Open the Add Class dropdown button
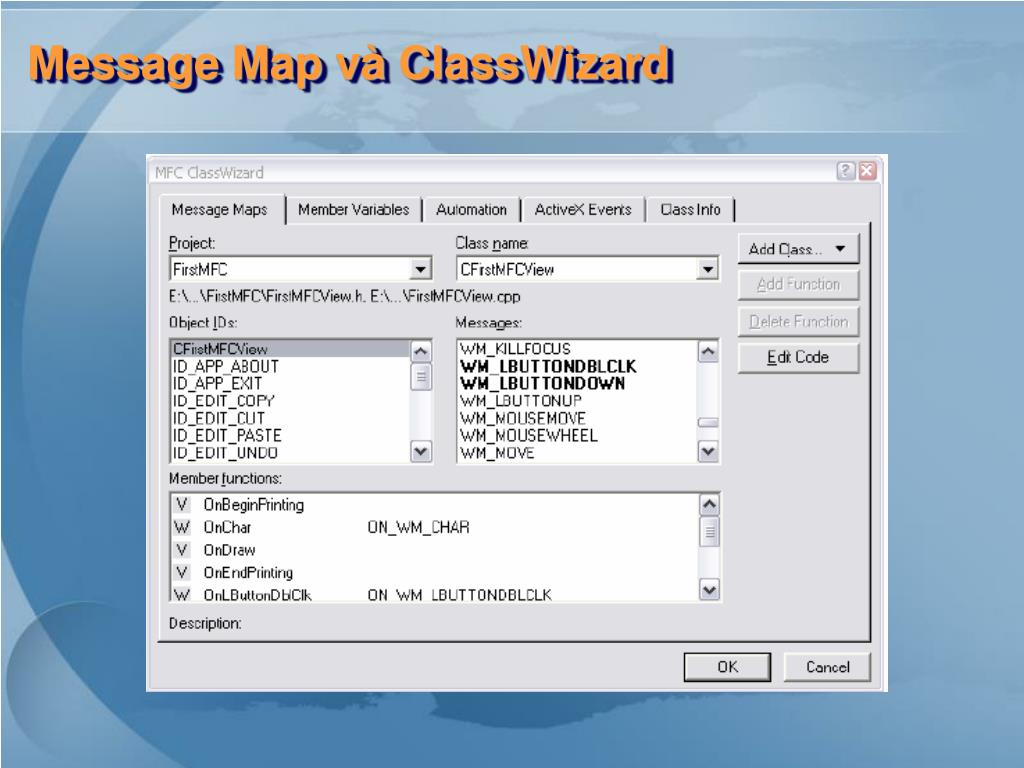Screen dimensions: 1024x768 (x=797, y=249)
